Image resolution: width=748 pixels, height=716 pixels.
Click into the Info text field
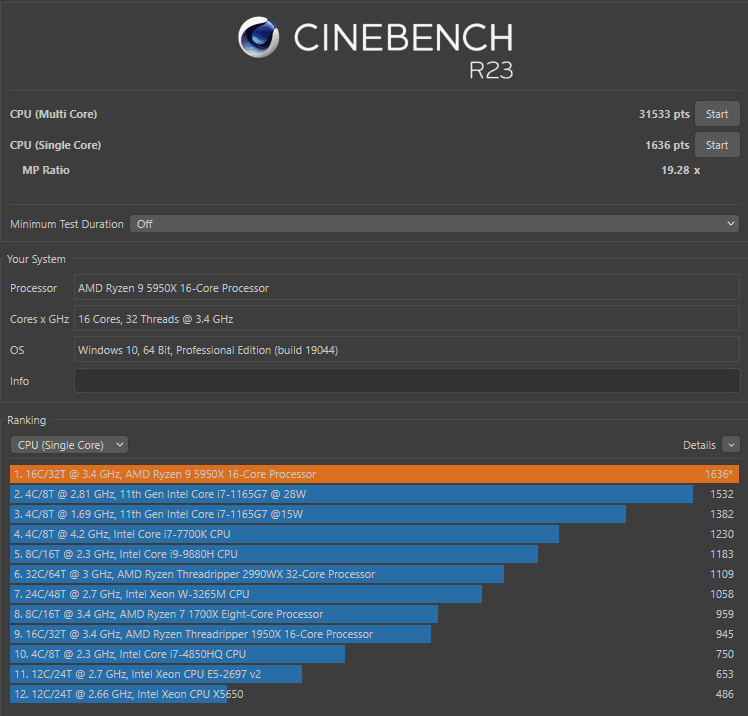(x=407, y=381)
